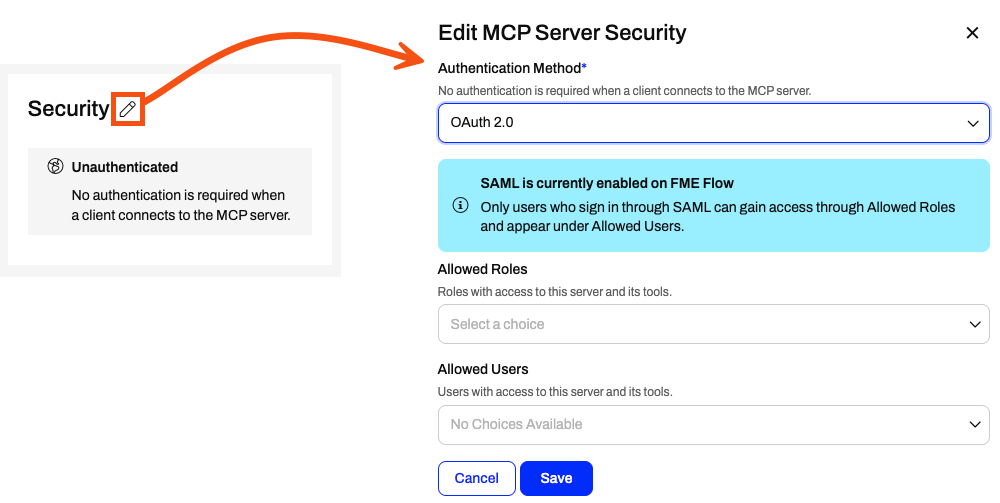Click the pencil edit icon beside Security
Screen dimensions: 1000x503
[x=128, y=109]
